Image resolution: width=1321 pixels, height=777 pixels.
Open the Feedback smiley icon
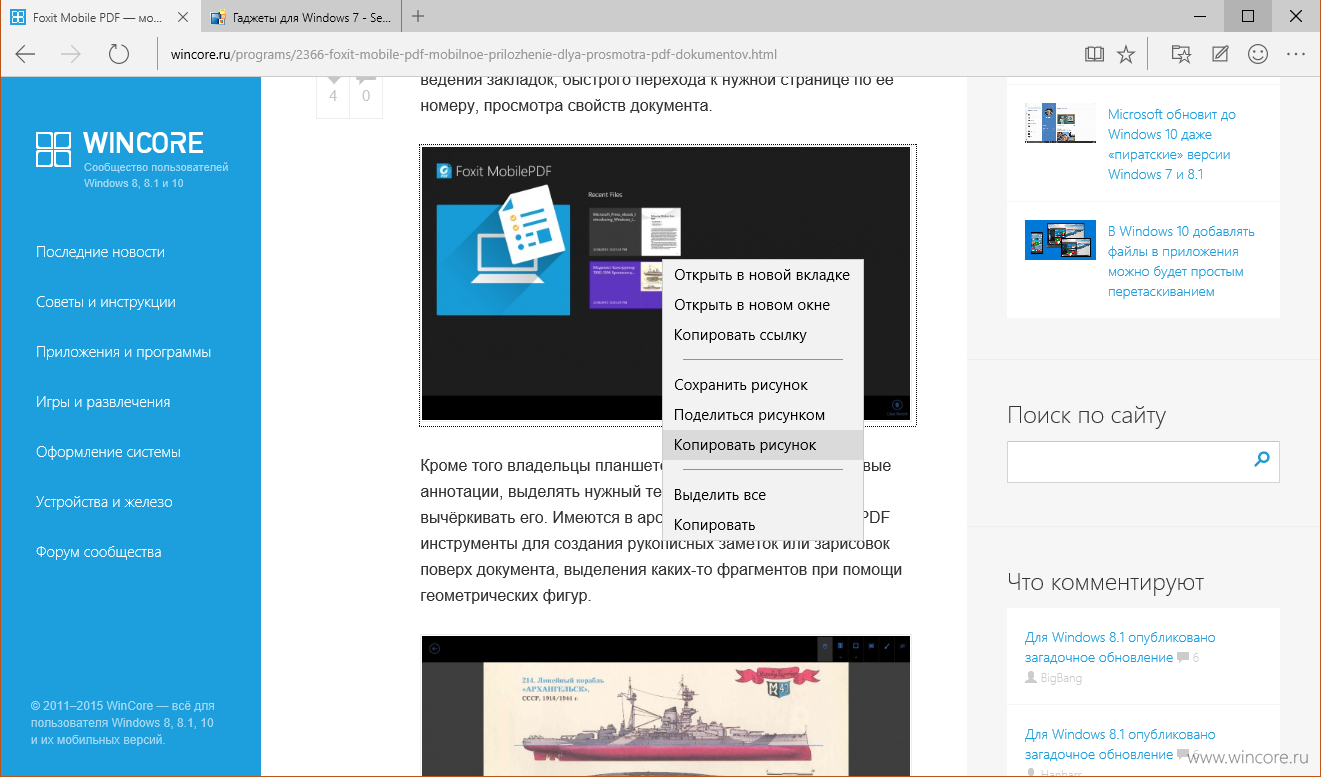1258,55
